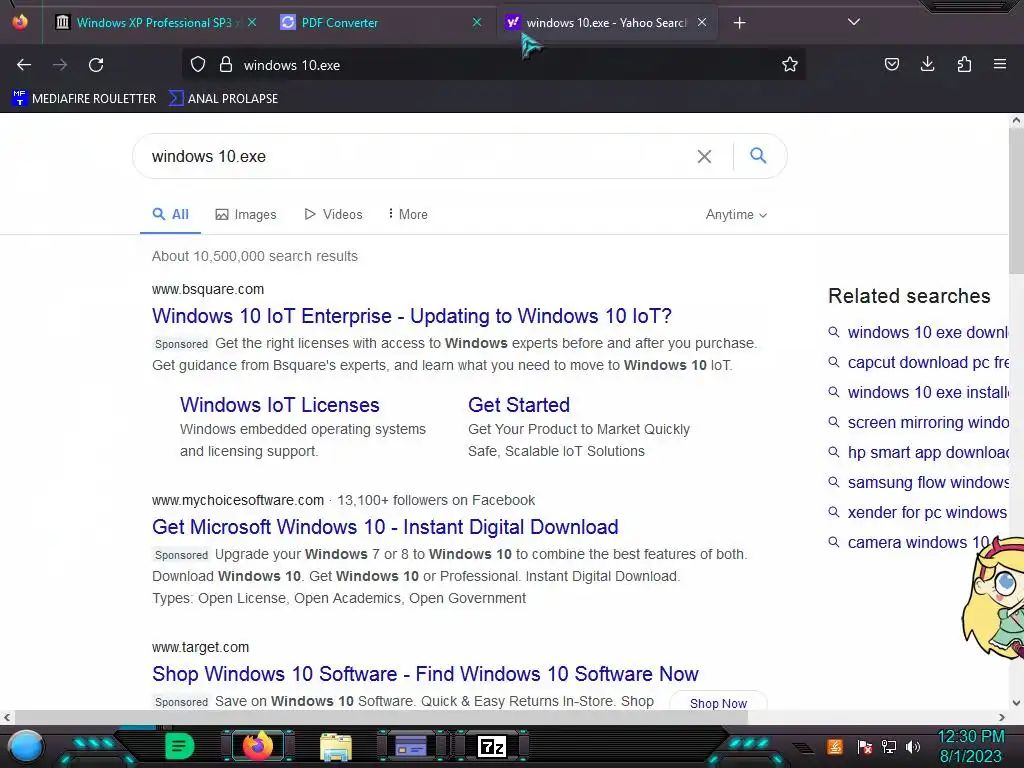Click the www.bsquare.com URL text
This screenshot has width=1024, height=768.
pos(208,289)
